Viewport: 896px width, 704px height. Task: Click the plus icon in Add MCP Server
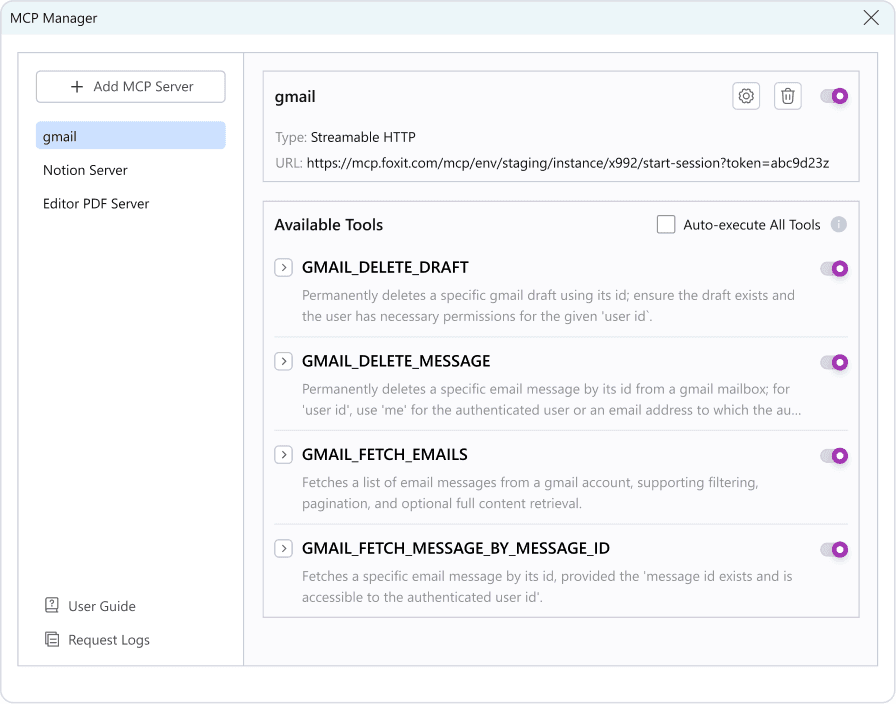click(77, 87)
